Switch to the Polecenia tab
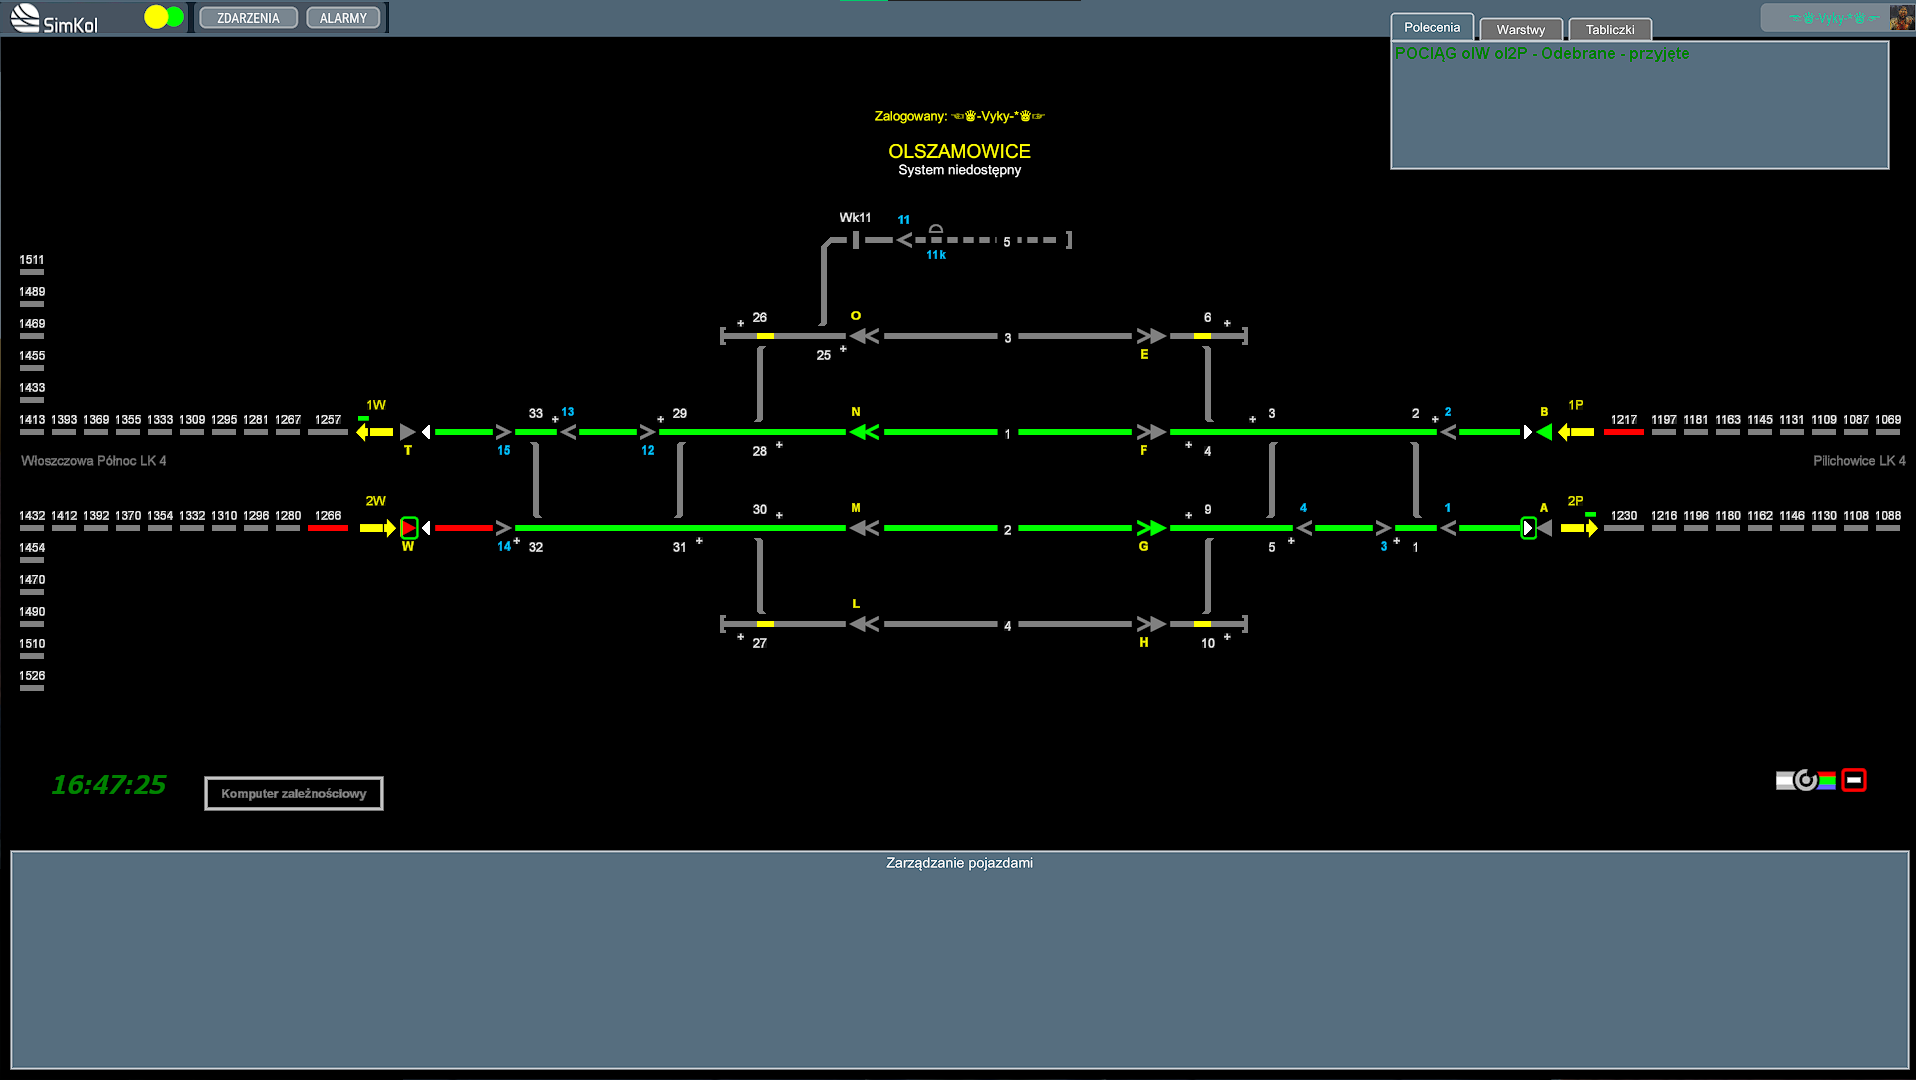 pyautogui.click(x=1432, y=27)
